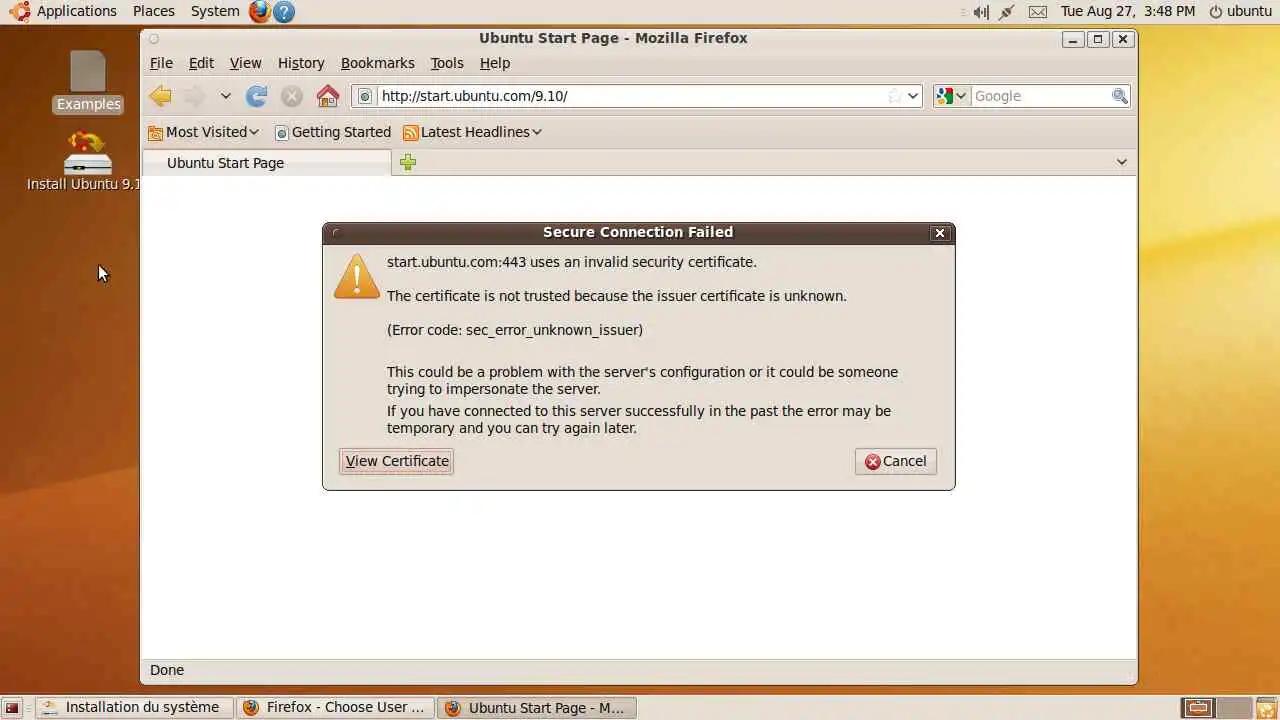1280x720 pixels.
Task: Click the Done status bar text
Action: click(167, 670)
